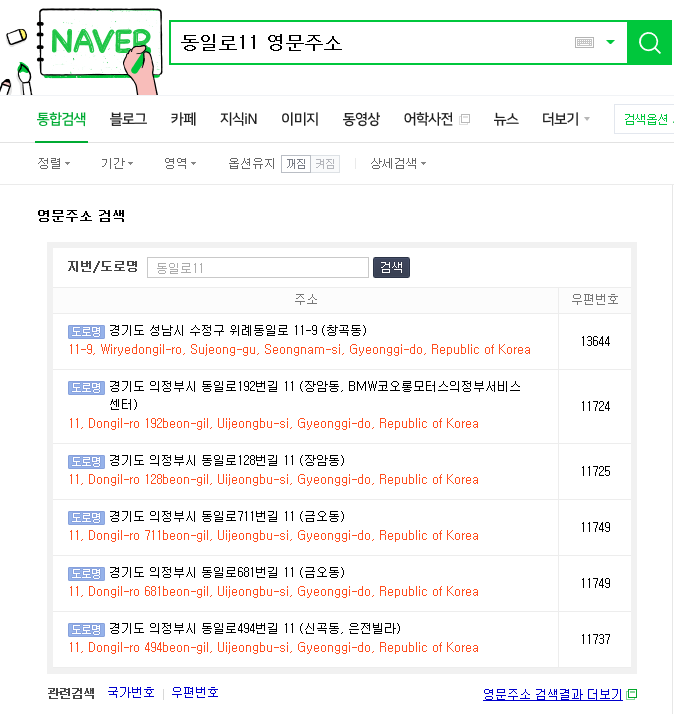Open the 기간 period dropdown
674x714 pixels.
(x=117, y=163)
